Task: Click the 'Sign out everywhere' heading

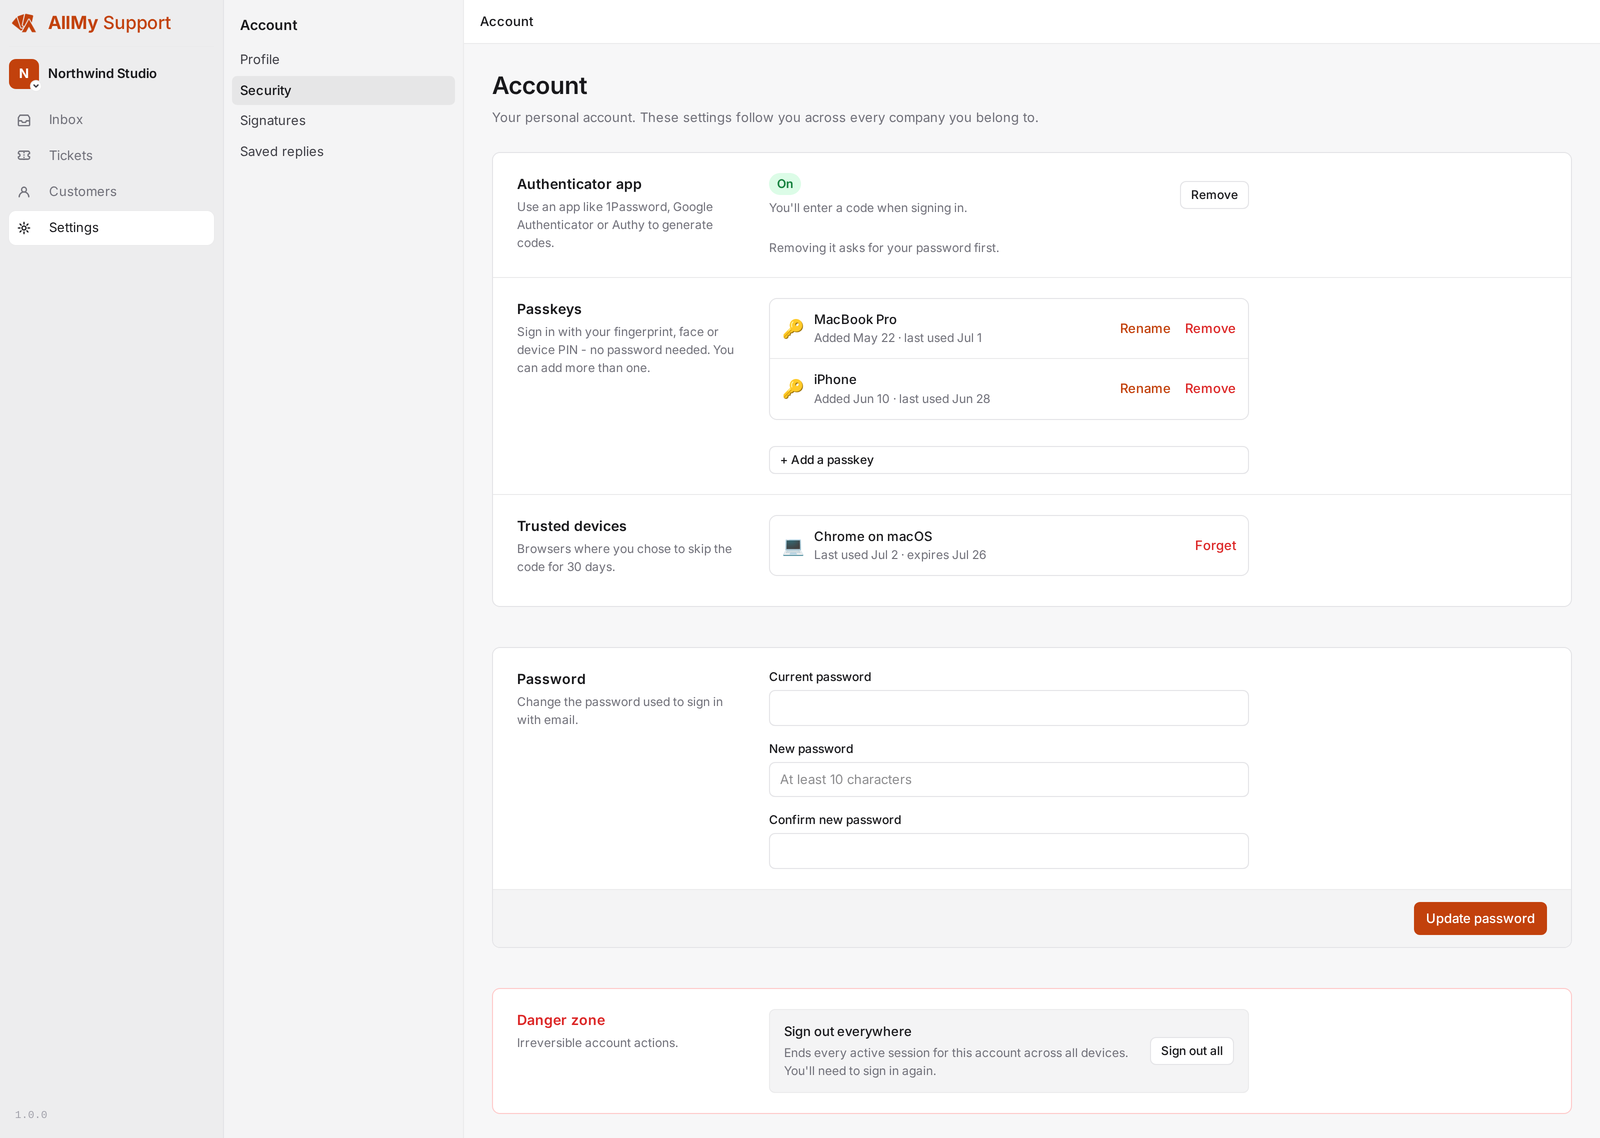Action: click(x=848, y=1032)
